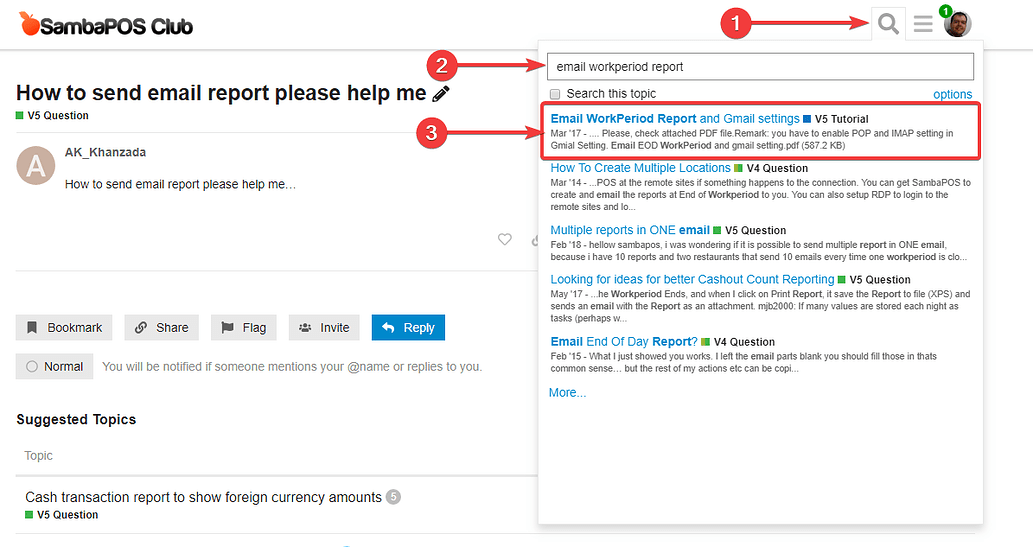Click the V5 Tutorial category label
Viewport: 1033px width, 547px height.
point(836,119)
